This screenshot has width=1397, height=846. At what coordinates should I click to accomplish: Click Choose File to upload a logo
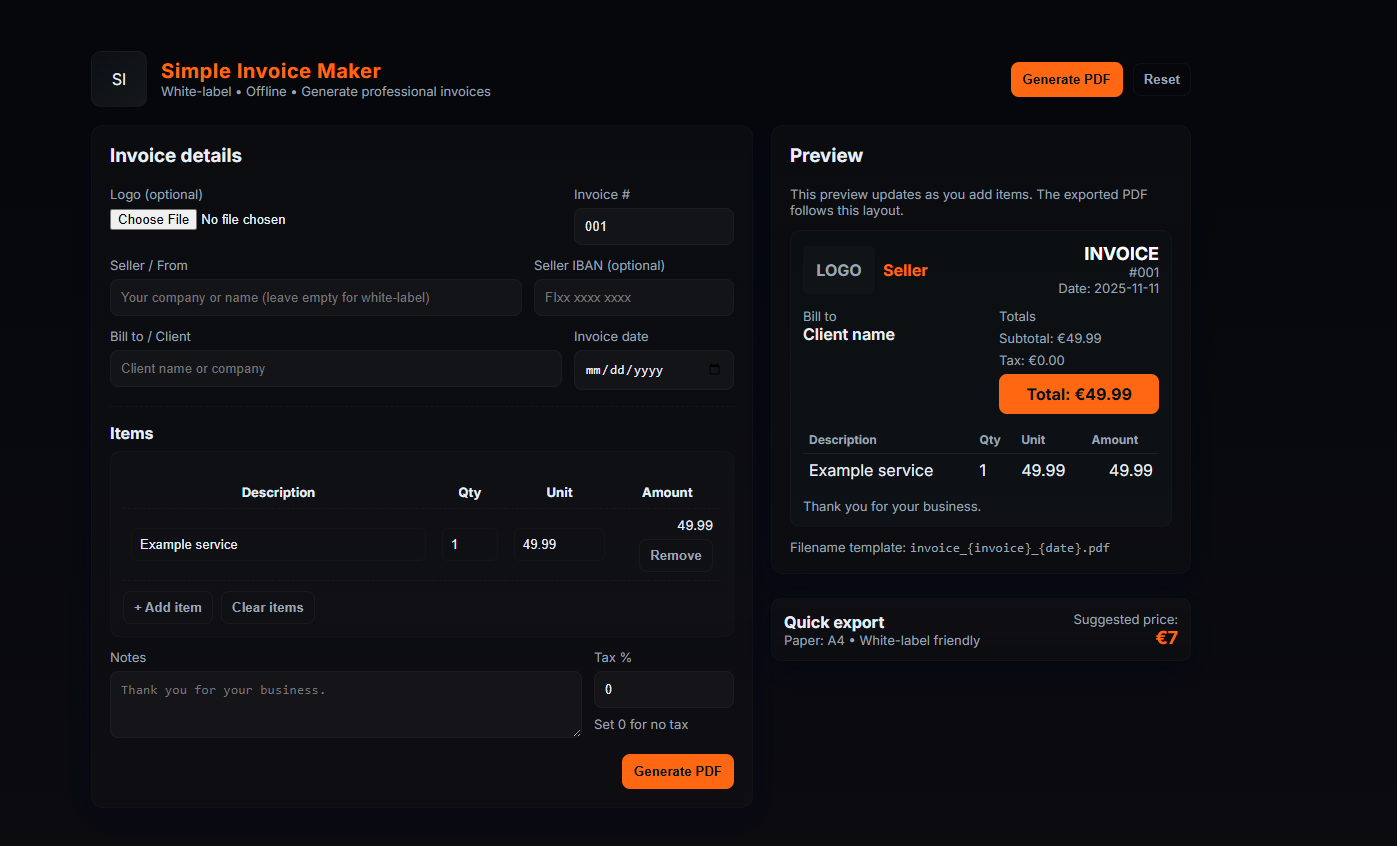[152, 219]
